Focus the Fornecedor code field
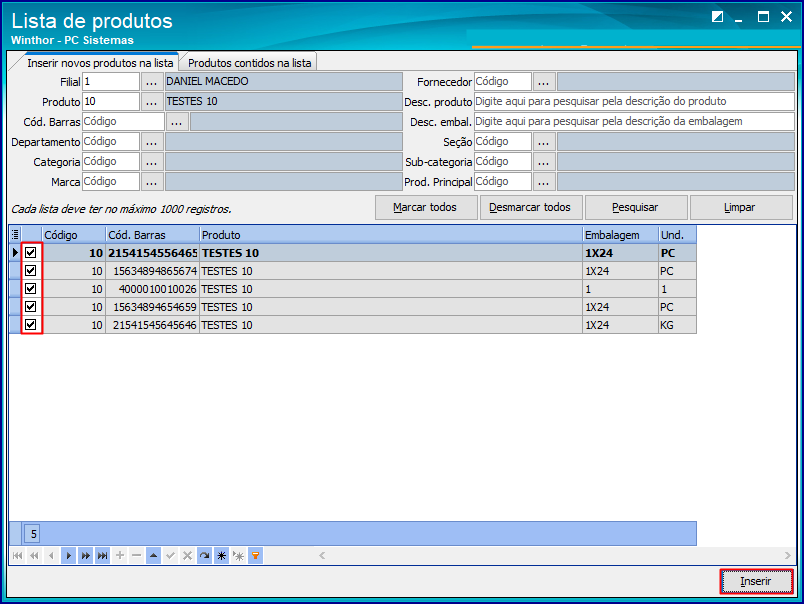Screen dimensions: 804x604 [502, 82]
